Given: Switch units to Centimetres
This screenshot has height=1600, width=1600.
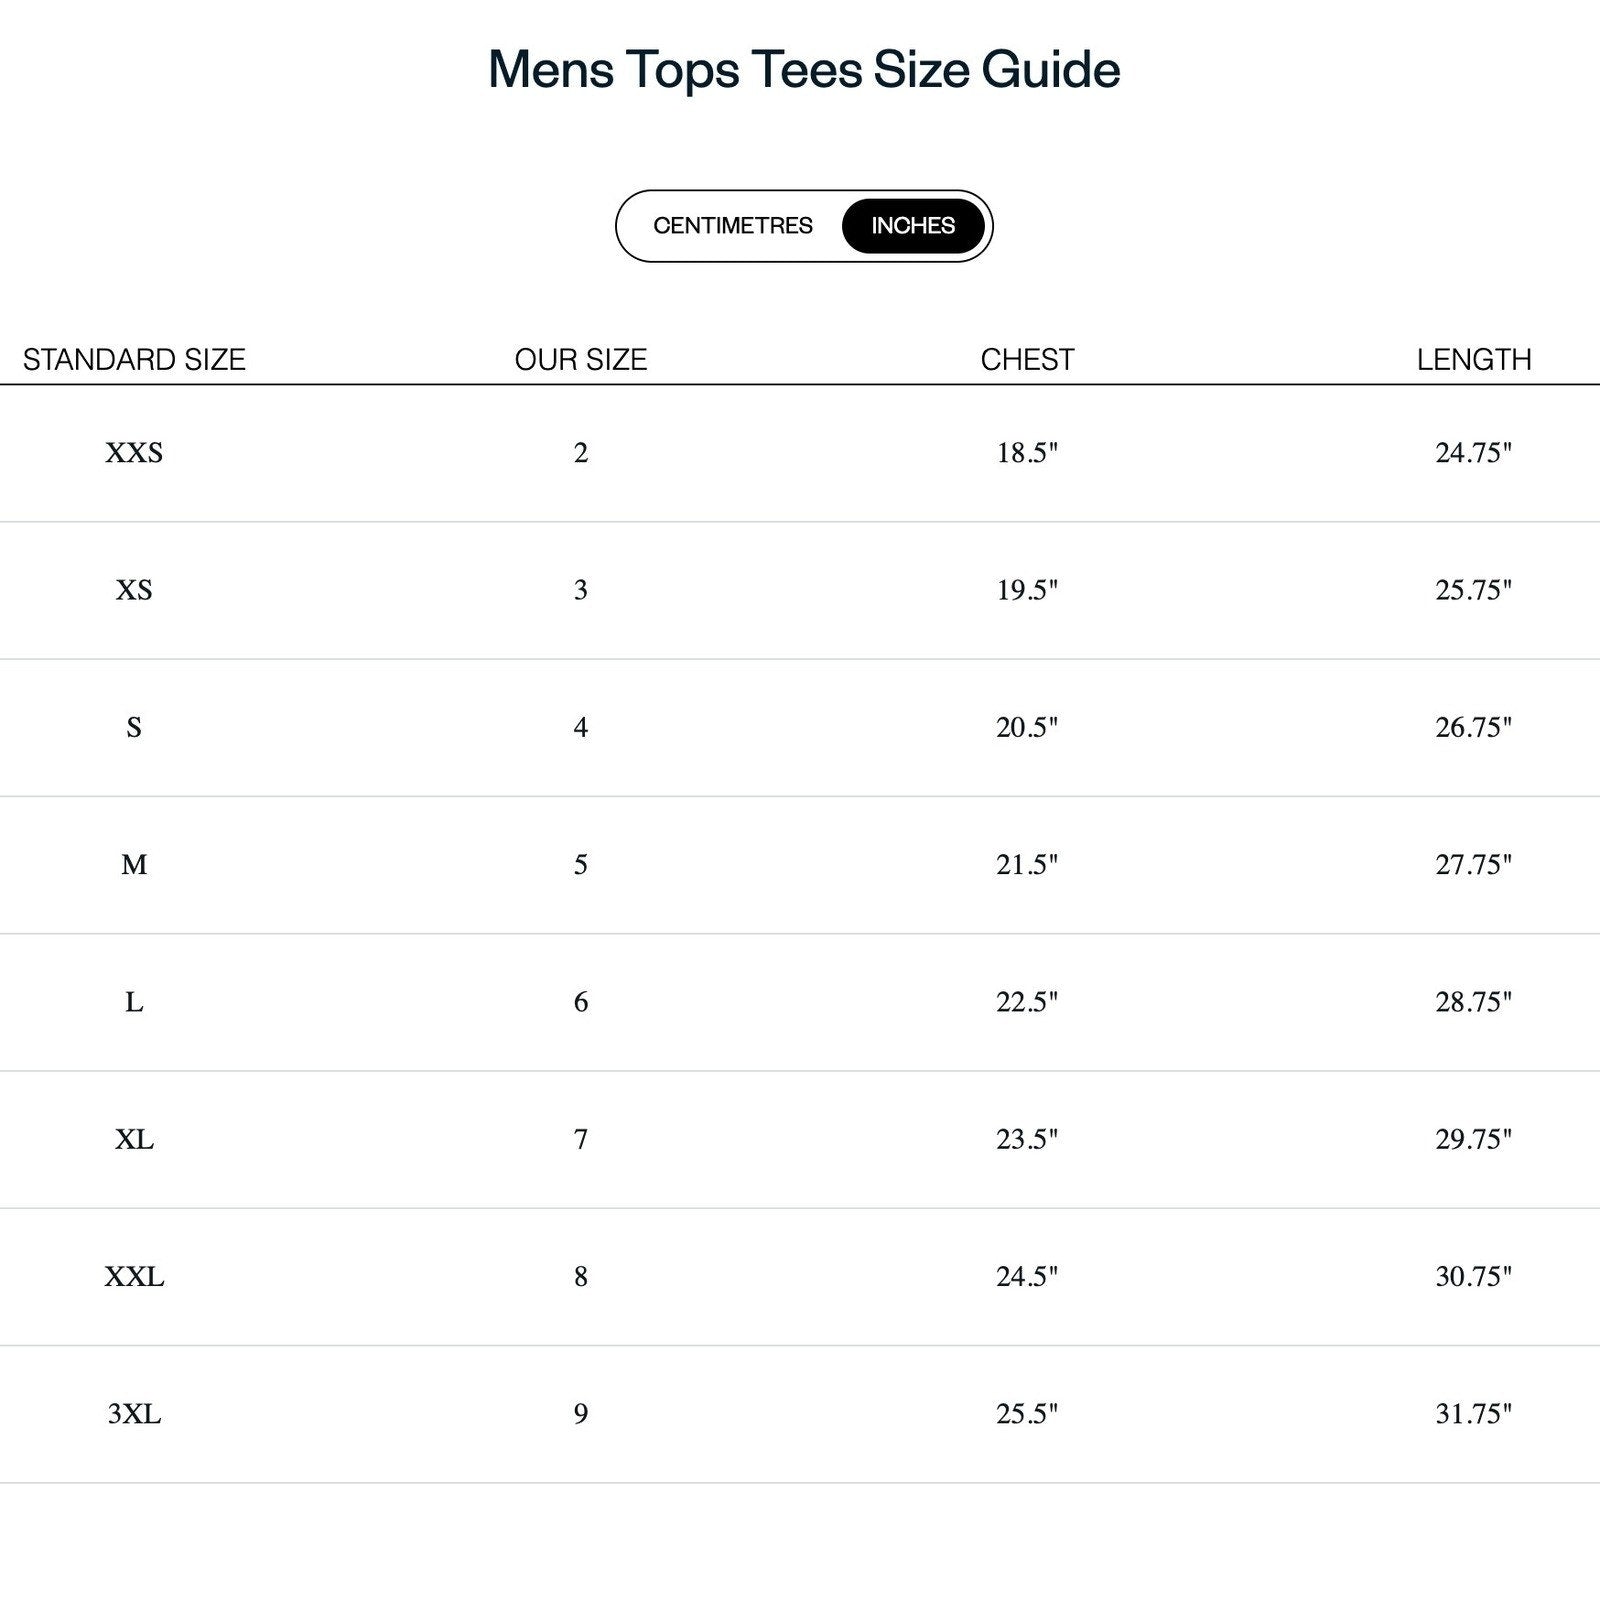Looking at the screenshot, I should pyautogui.click(x=732, y=226).
